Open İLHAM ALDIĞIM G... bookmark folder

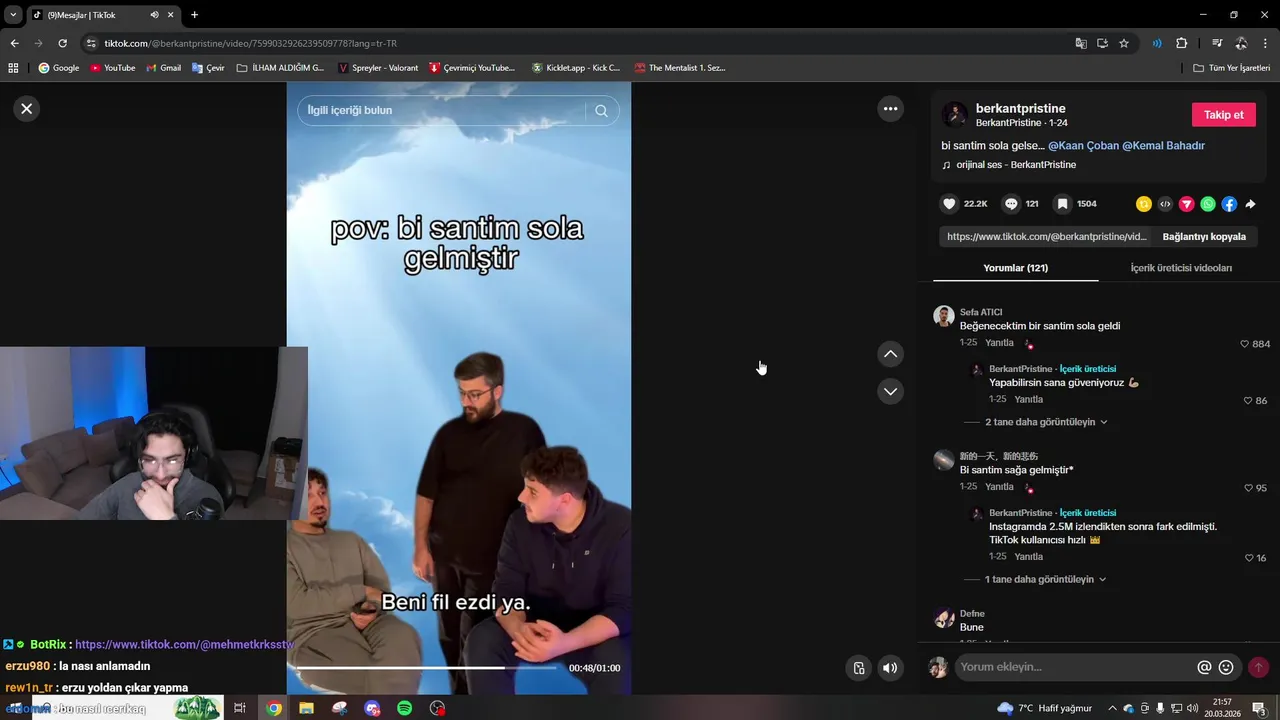tap(281, 68)
